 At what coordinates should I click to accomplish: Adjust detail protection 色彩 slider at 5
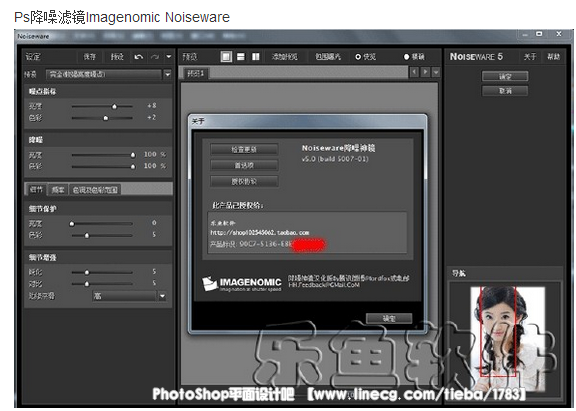(87, 235)
